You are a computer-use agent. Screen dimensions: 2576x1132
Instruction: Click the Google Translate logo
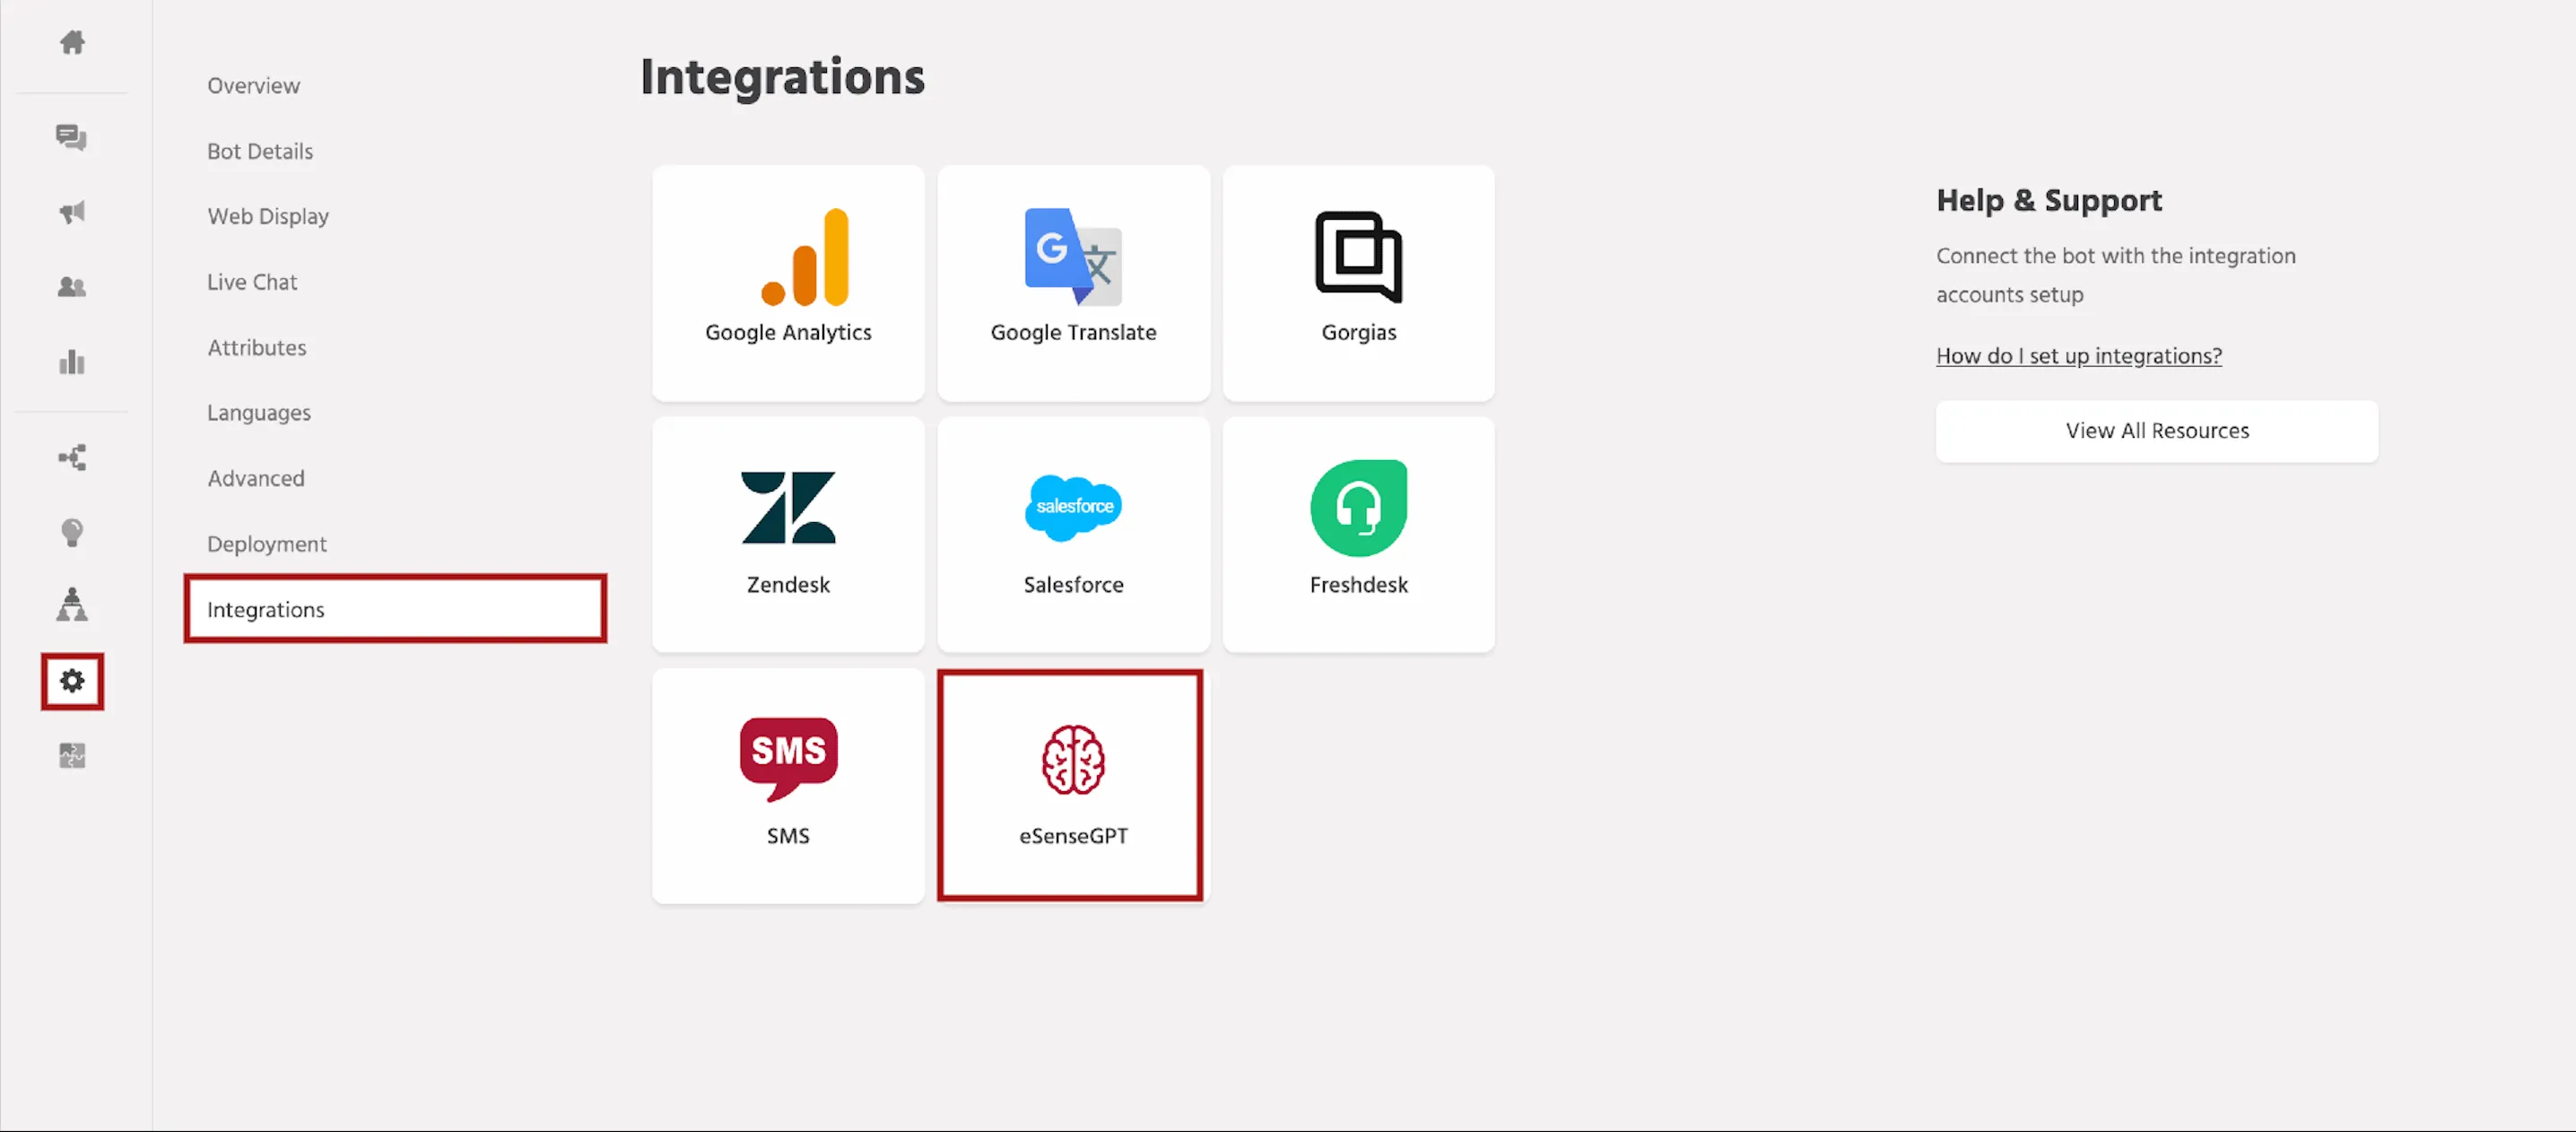tap(1073, 257)
